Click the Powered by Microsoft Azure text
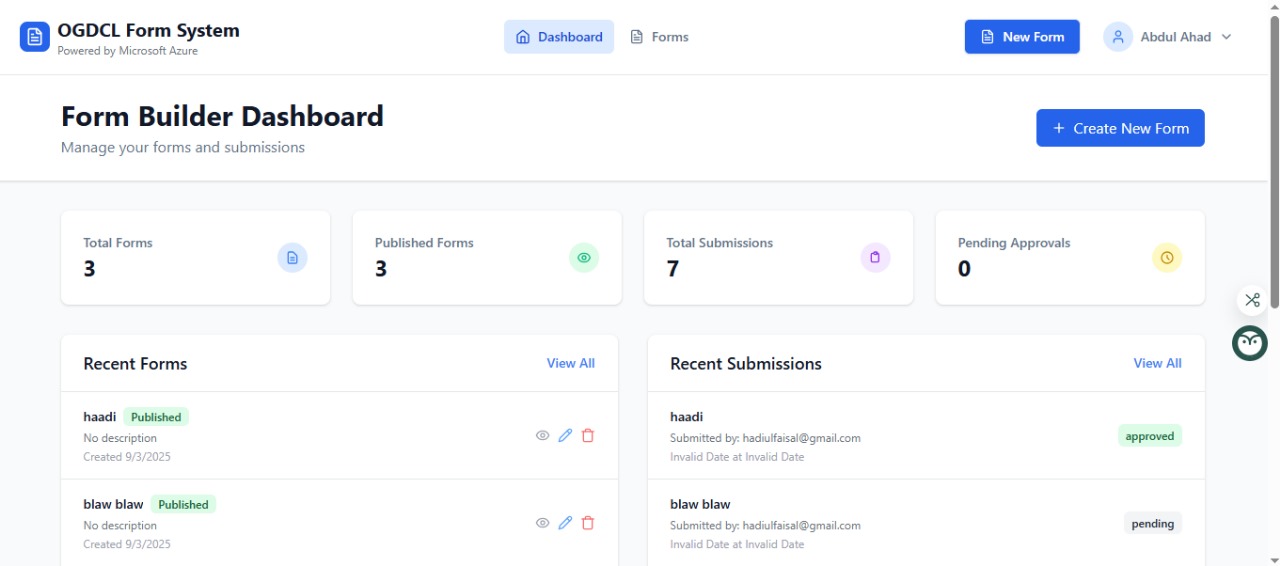1280x566 pixels. (x=128, y=51)
